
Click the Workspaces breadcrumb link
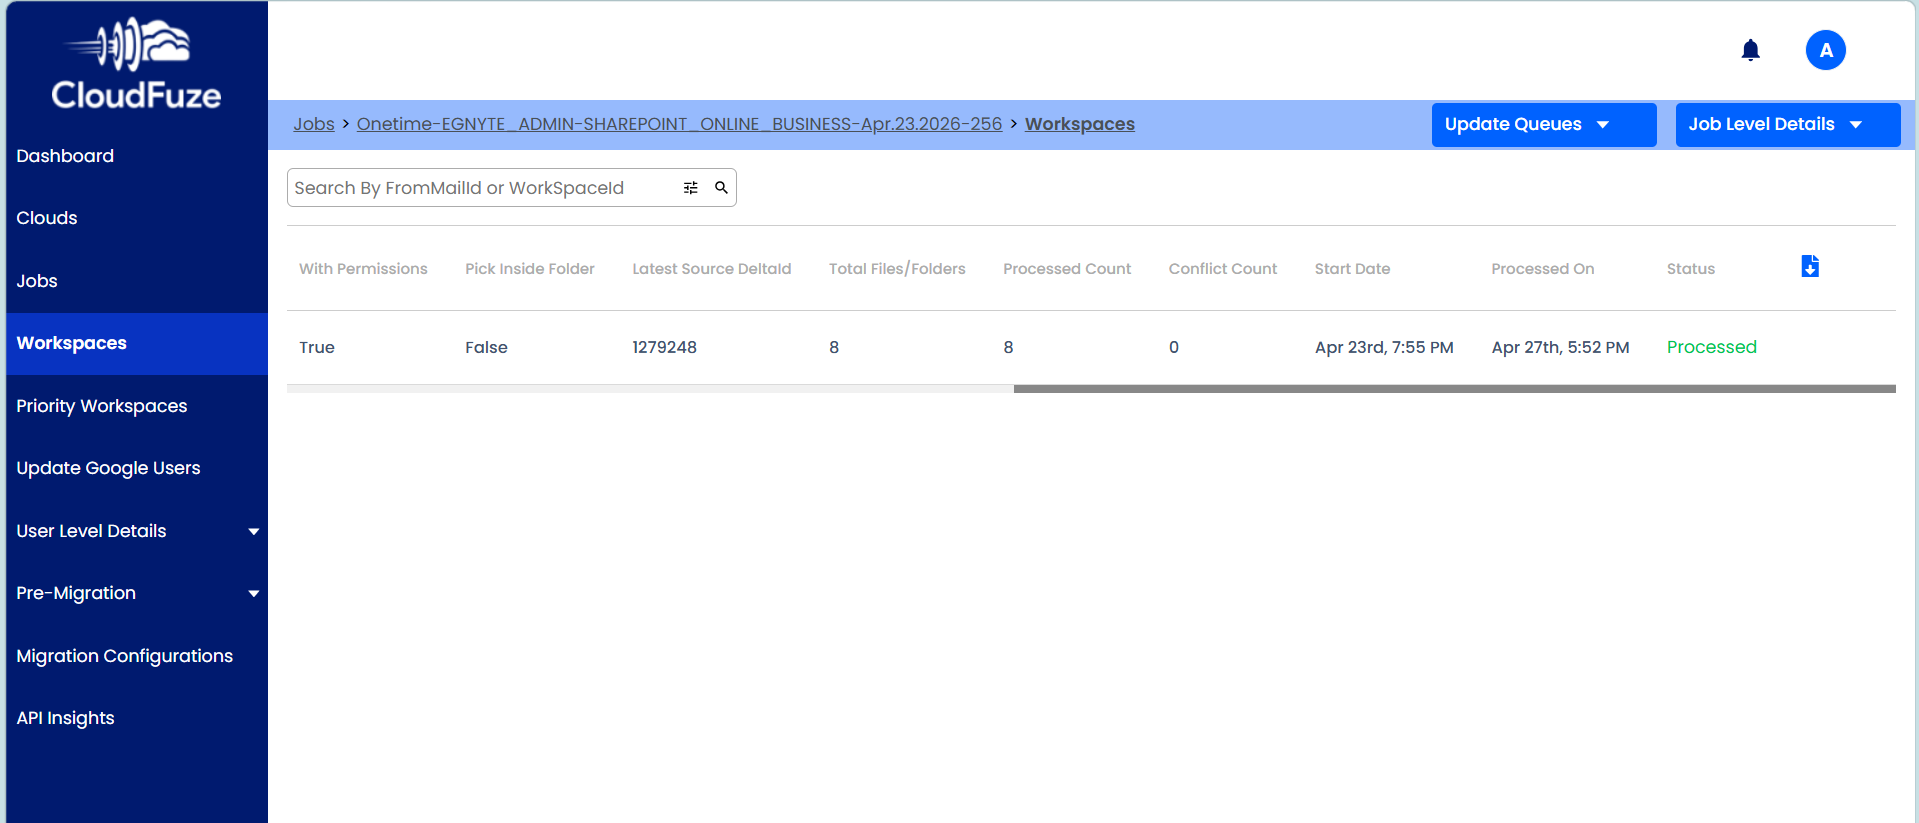pyautogui.click(x=1080, y=124)
